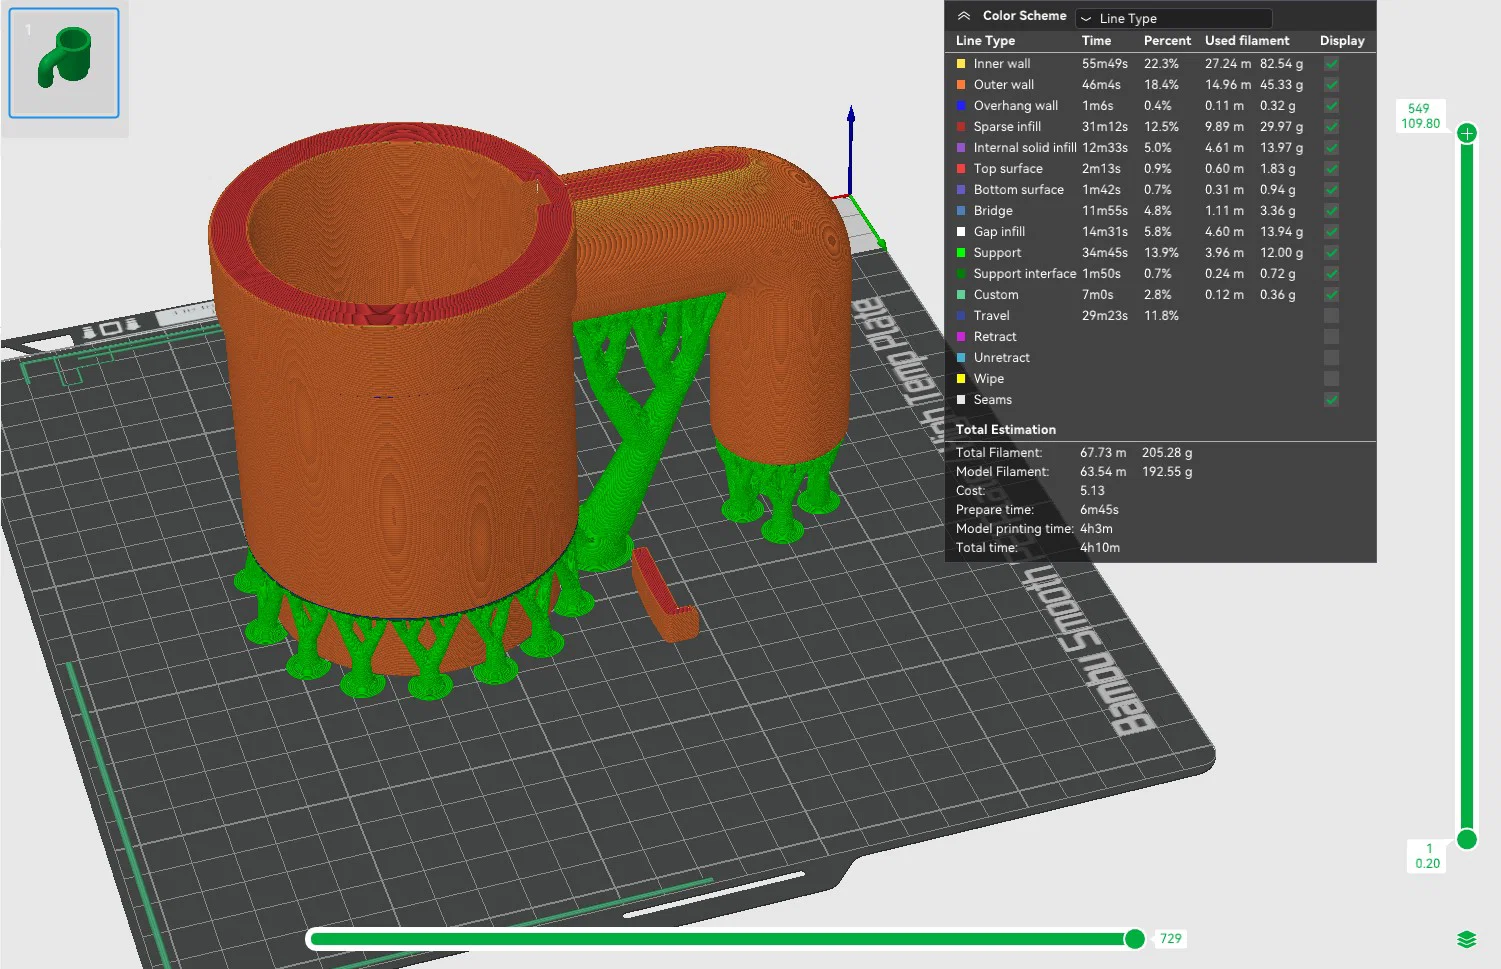Click the bright green Support color icon
Screen dimensions: 1501x969
click(961, 253)
